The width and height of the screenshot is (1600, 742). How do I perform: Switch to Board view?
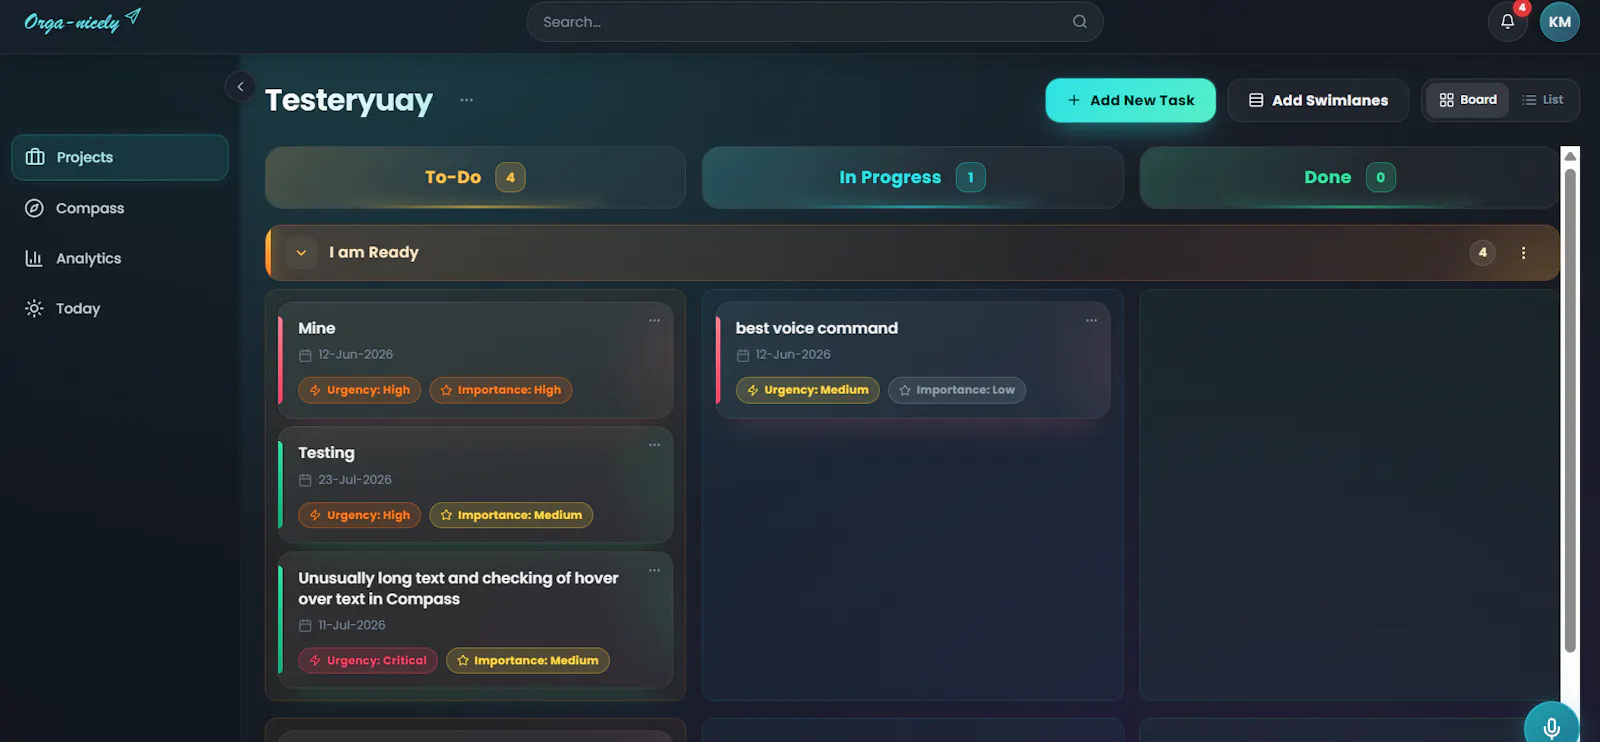(x=1467, y=100)
